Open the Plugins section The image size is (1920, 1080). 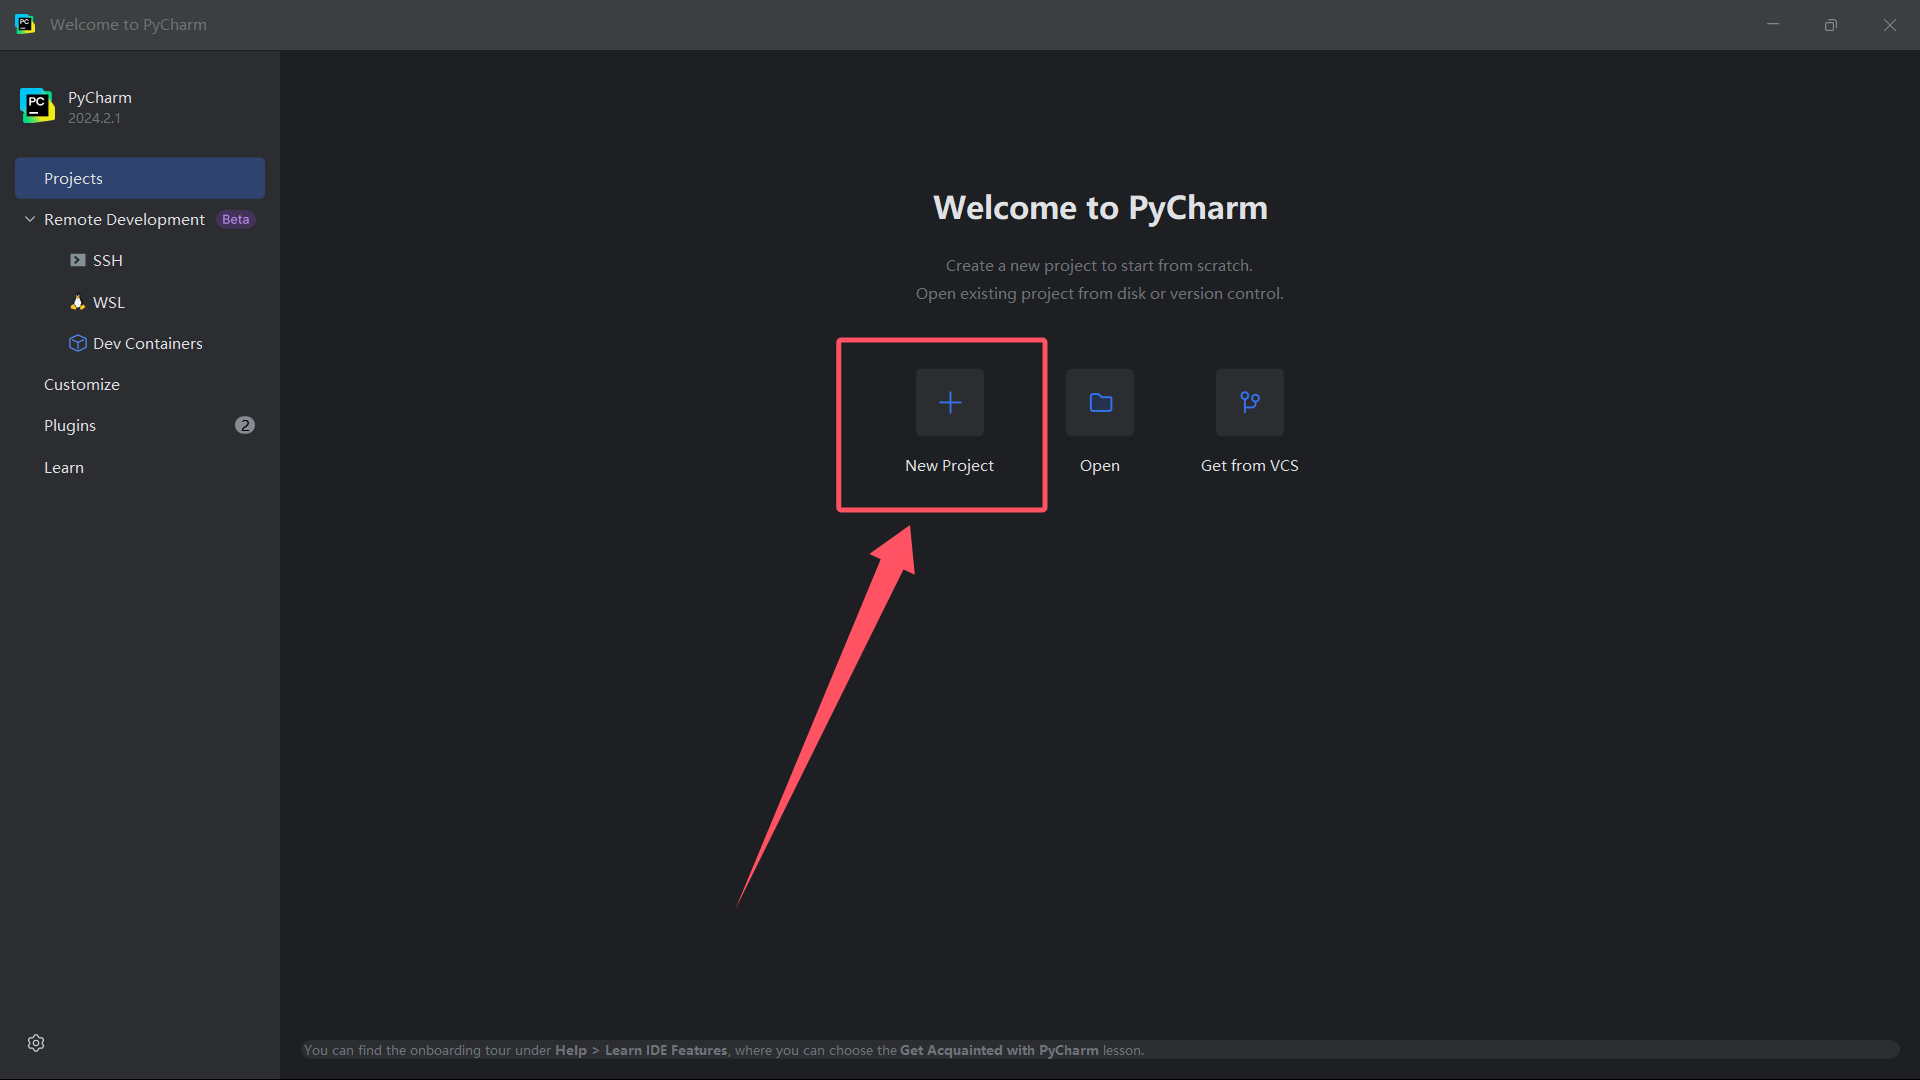point(70,425)
